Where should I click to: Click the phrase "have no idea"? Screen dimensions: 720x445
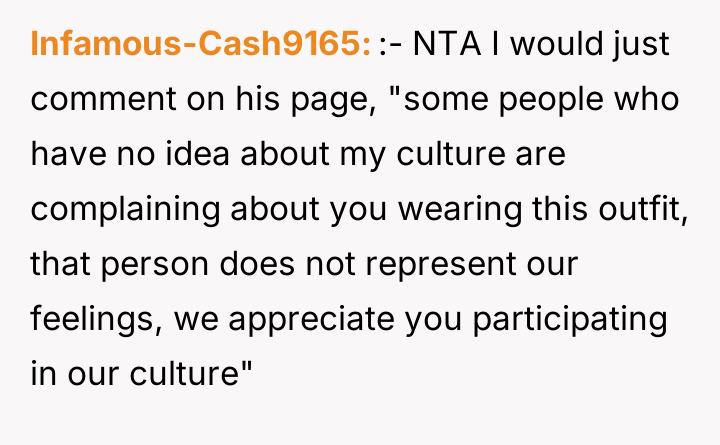(131, 155)
